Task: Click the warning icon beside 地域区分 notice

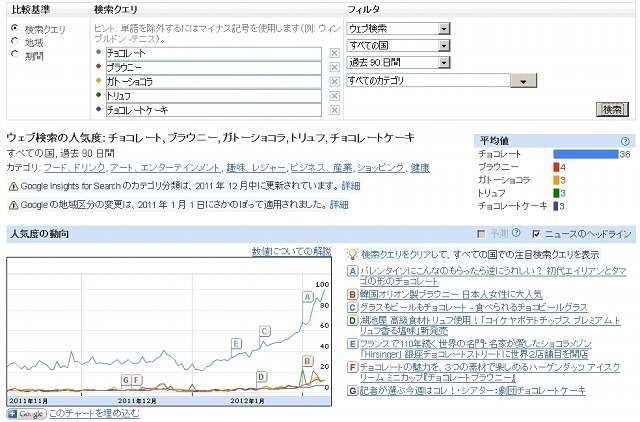Action: pos(13,205)
